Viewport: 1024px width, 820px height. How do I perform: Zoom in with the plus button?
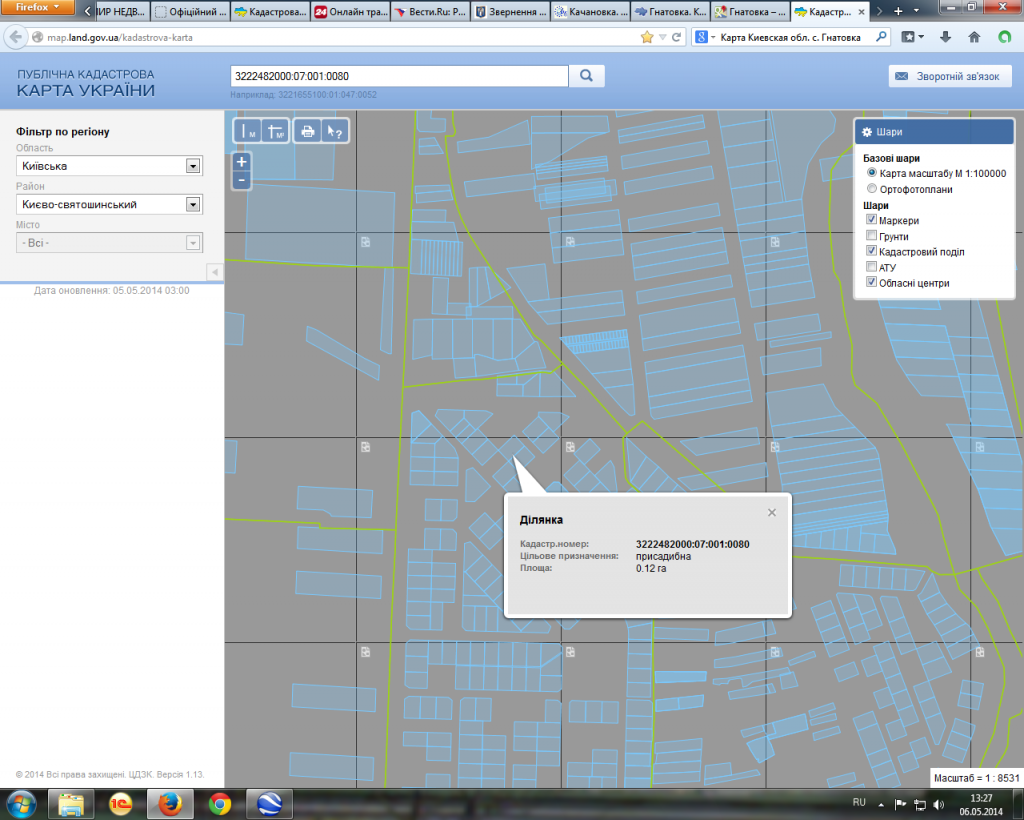pyautogui.click(x=241, y=161)
